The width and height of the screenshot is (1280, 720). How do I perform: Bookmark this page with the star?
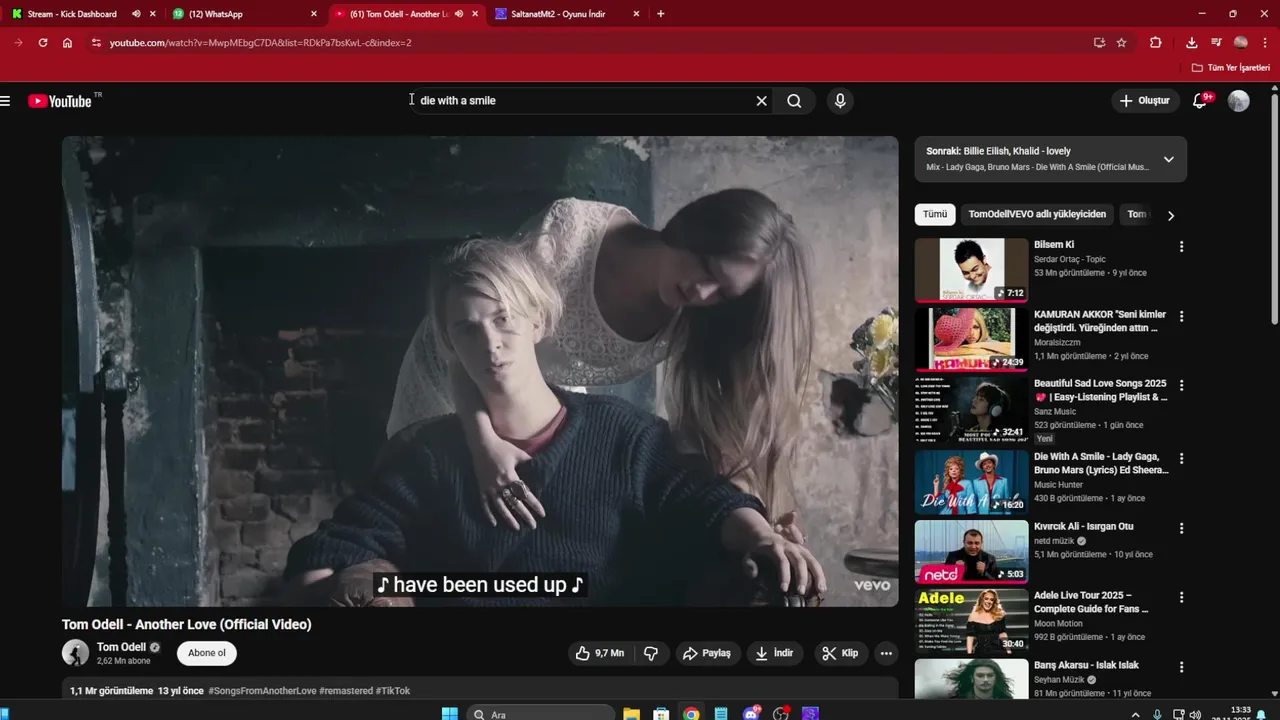click(x=1122, y=43)
